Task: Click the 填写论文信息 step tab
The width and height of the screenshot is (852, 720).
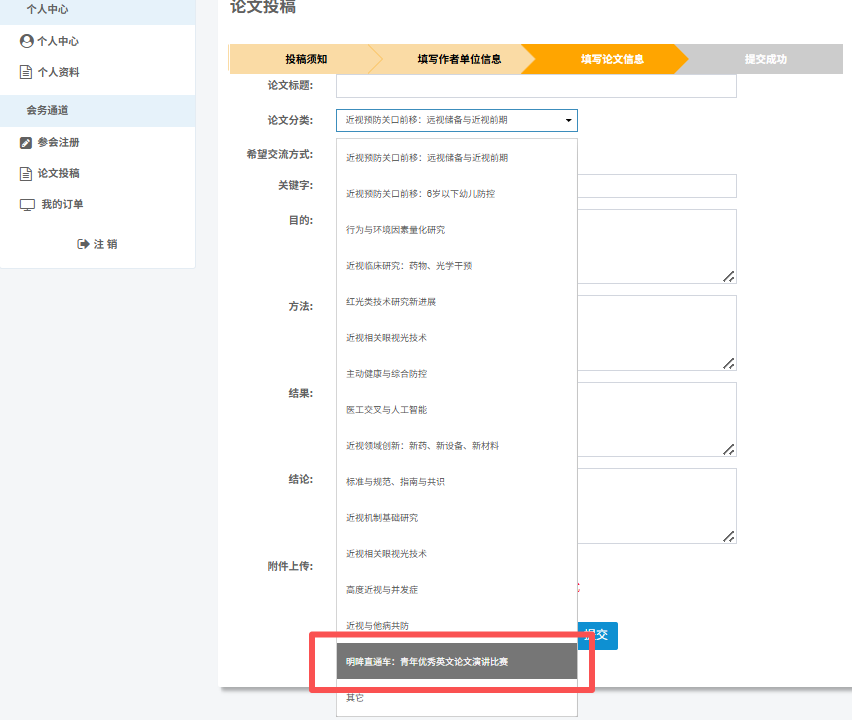Action: (611, 59)
